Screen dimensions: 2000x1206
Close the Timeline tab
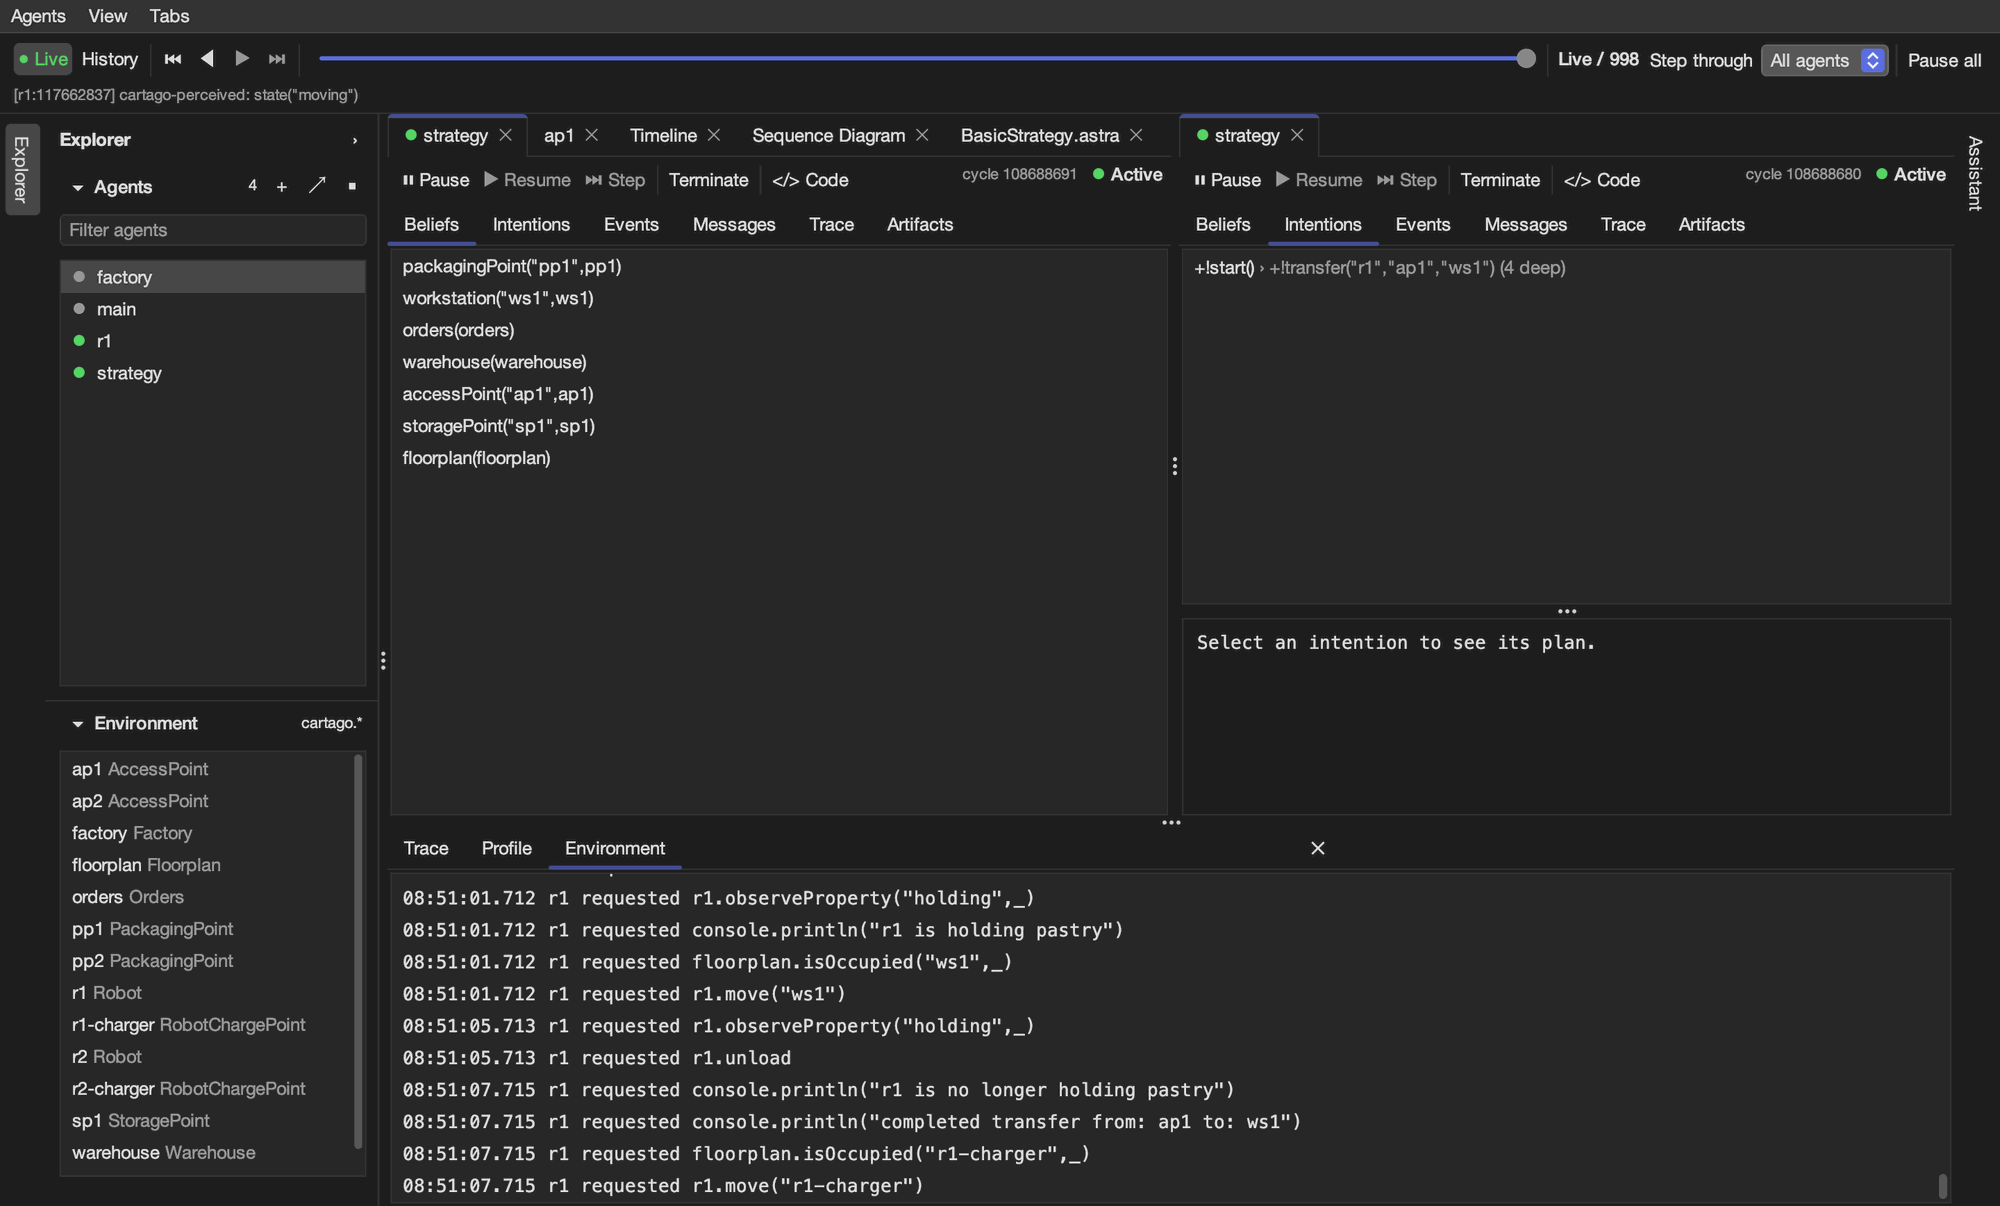pos(714,135)
